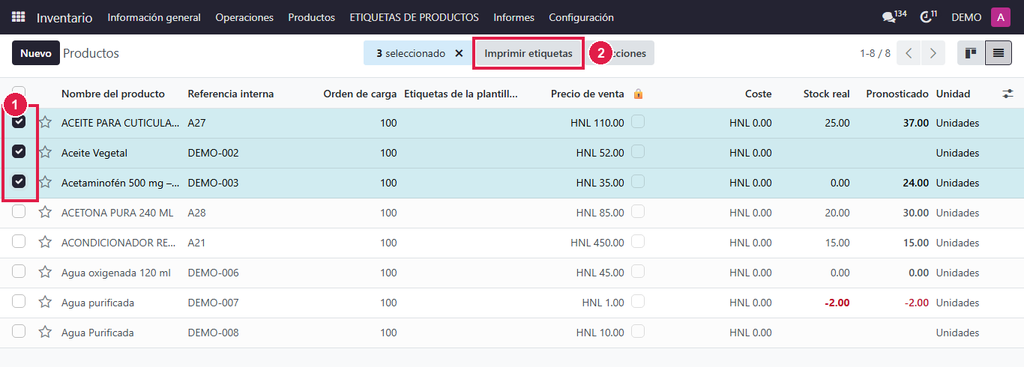The width and height of the screenshot is (1024, 367).
Task: Select the ACONDICIONADOR row checkbox
Action: [x=19, y=242]
